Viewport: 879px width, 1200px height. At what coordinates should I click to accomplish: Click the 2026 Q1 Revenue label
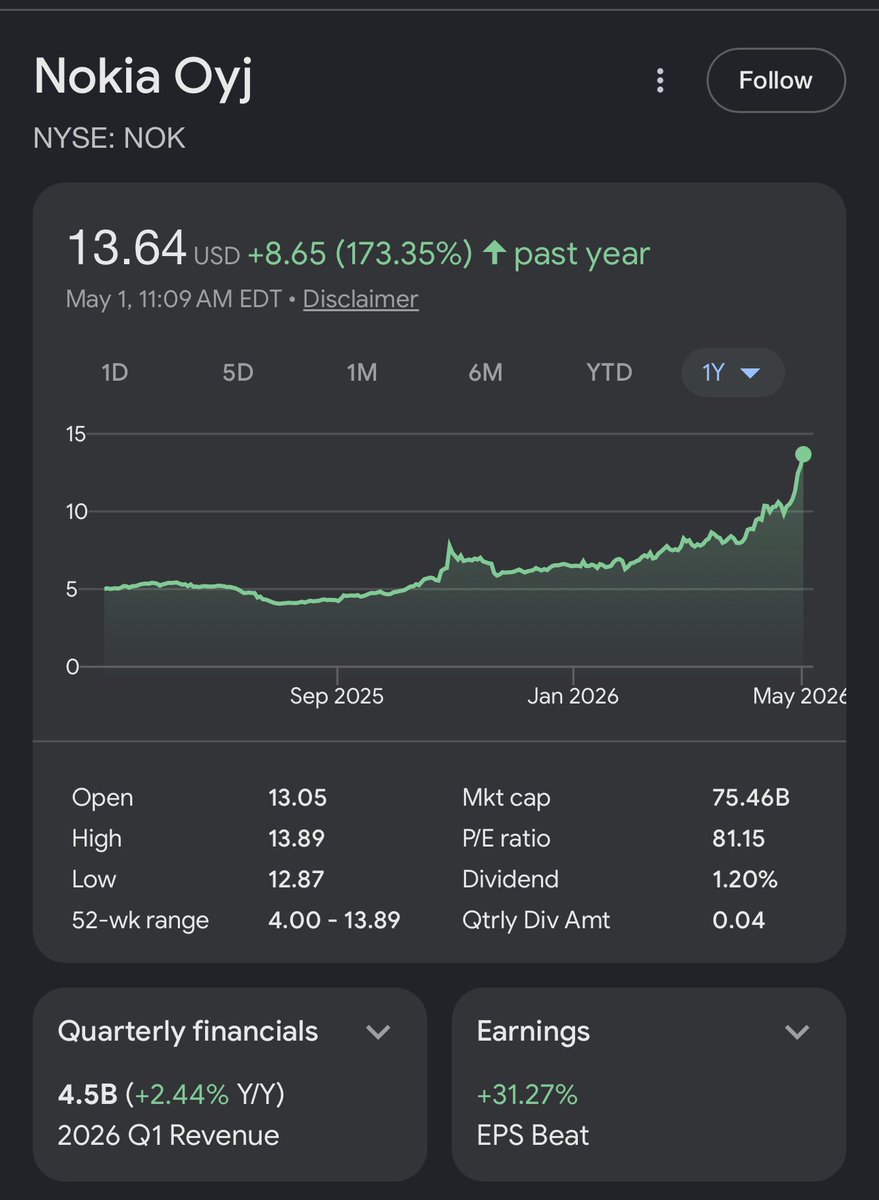click(169, 1135)
